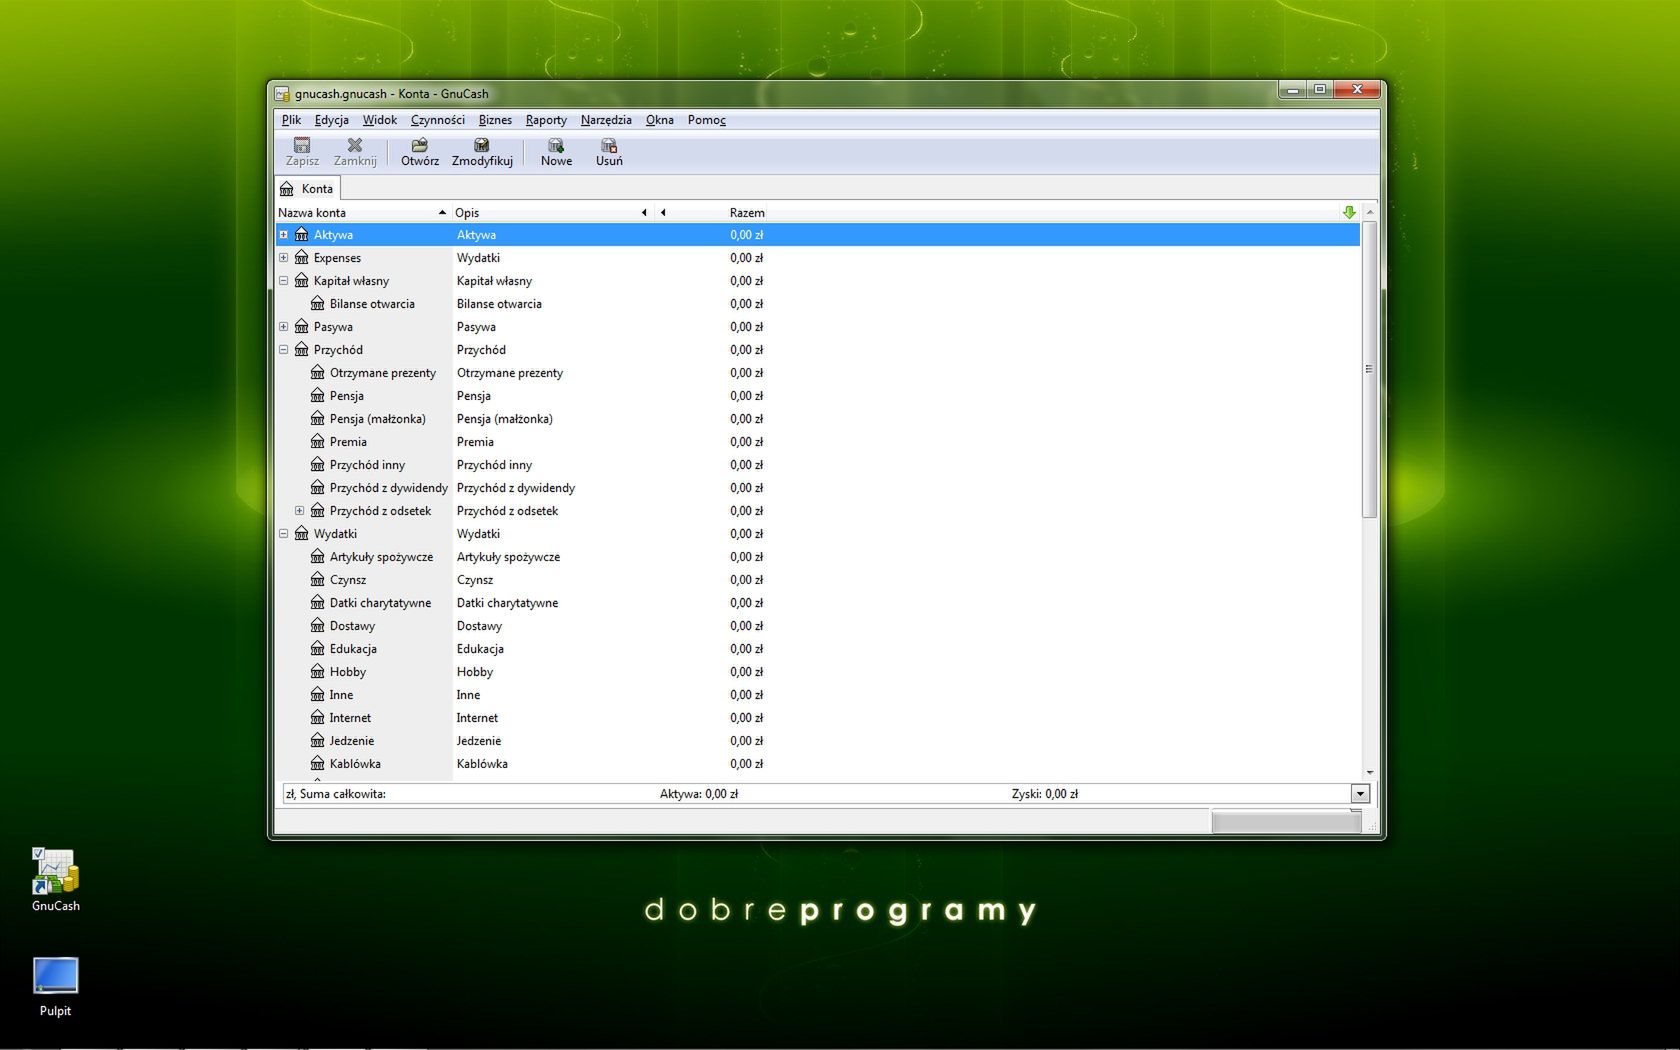Image resolution: width=1680 pixels, height=1050 pixels.
Task: Open the Widok menu
Action: (x=379, y=120)
